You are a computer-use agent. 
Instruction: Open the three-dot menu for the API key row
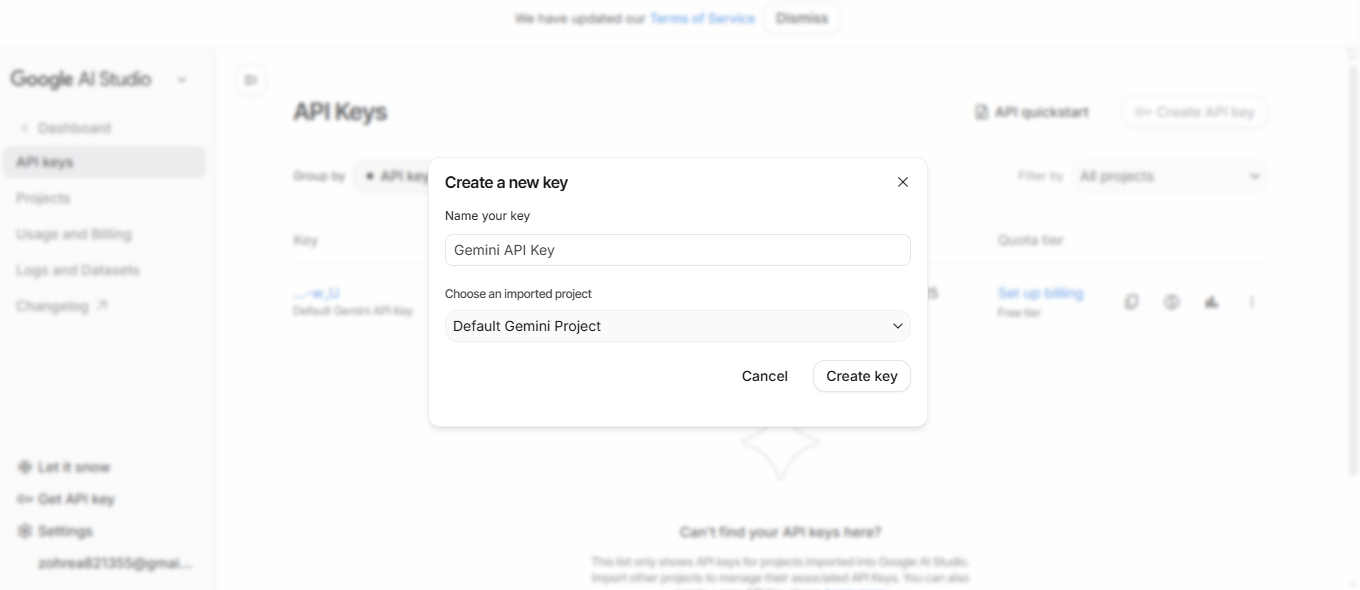pyautogui.click(x=1252, y=302)
